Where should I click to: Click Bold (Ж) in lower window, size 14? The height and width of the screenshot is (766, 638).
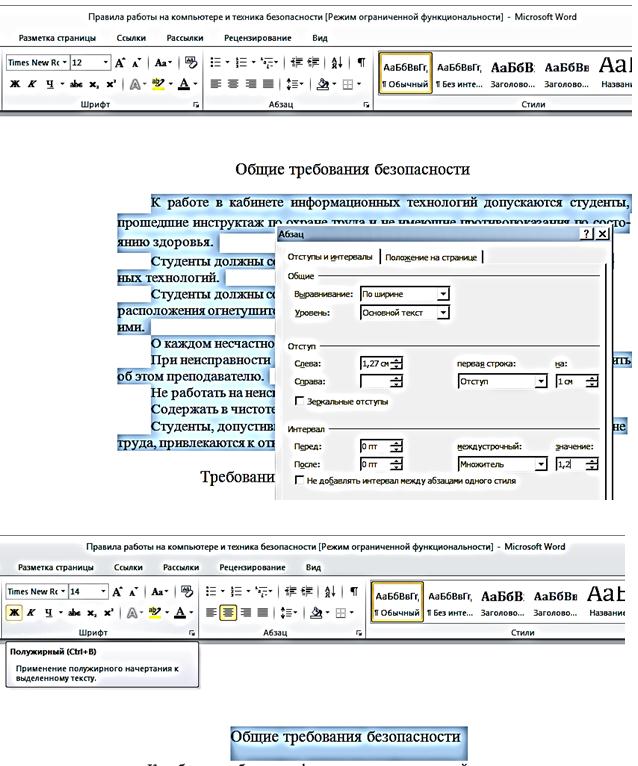tap(14, 612)
